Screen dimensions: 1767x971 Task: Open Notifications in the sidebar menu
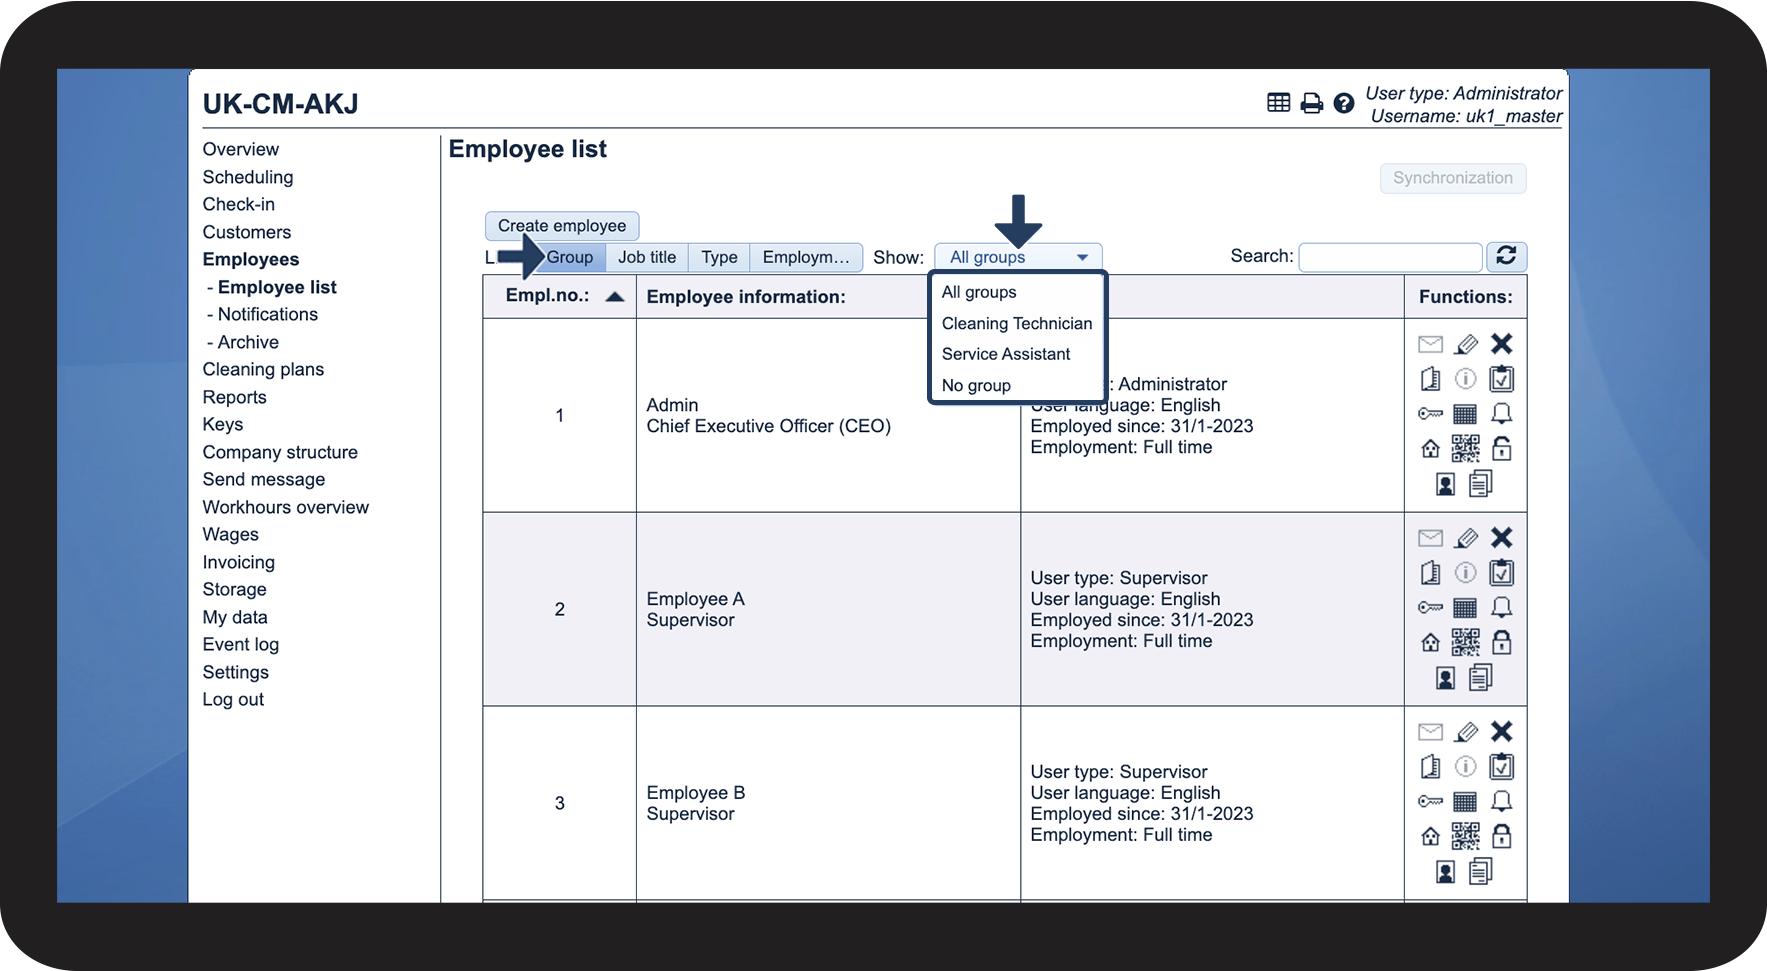click(x=268, y=314)
